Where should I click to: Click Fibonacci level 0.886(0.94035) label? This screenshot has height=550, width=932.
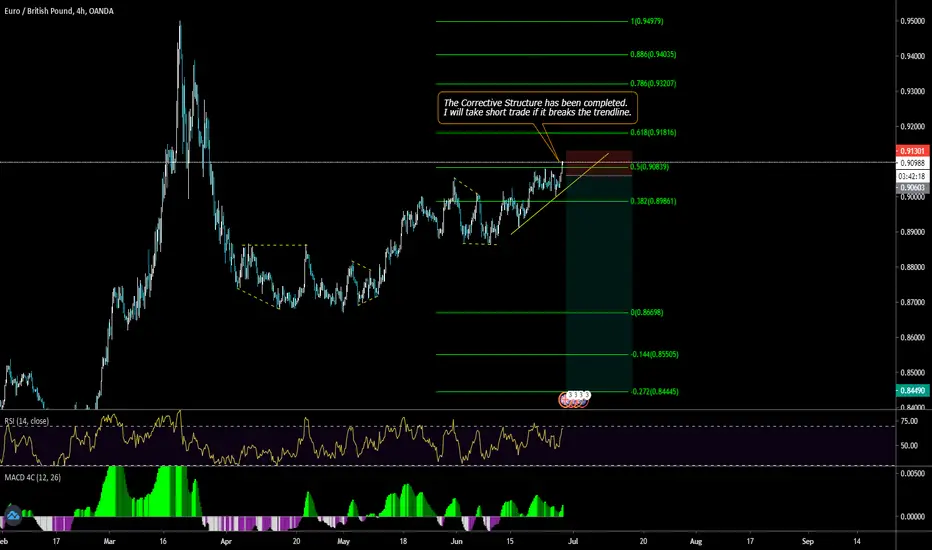tap(653, 54)
